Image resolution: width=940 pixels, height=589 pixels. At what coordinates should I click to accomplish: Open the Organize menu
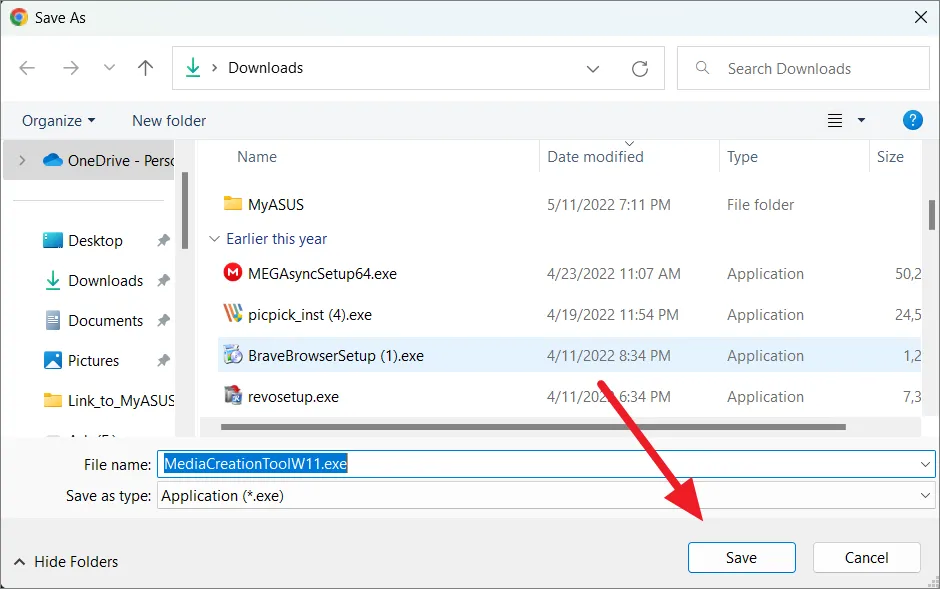coord(58,120)
